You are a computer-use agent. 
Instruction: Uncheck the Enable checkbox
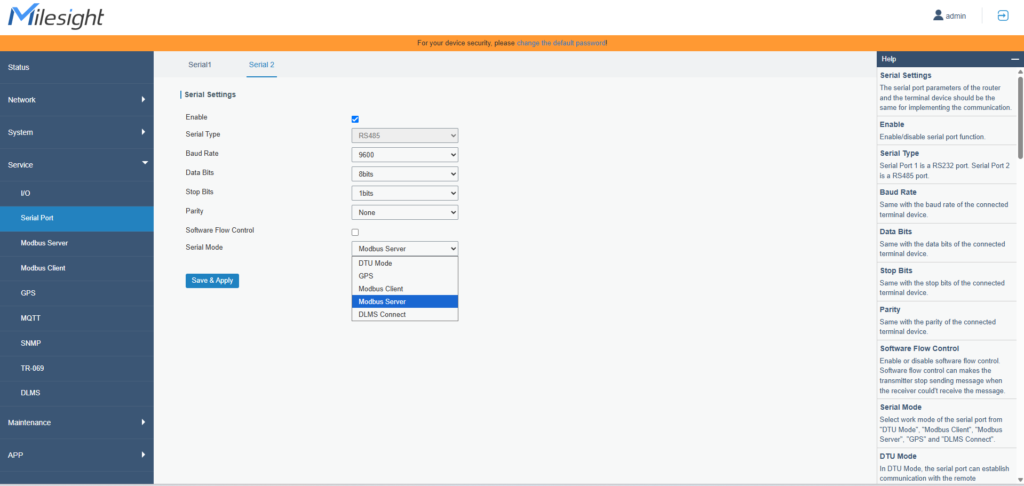tap(355, 118)
